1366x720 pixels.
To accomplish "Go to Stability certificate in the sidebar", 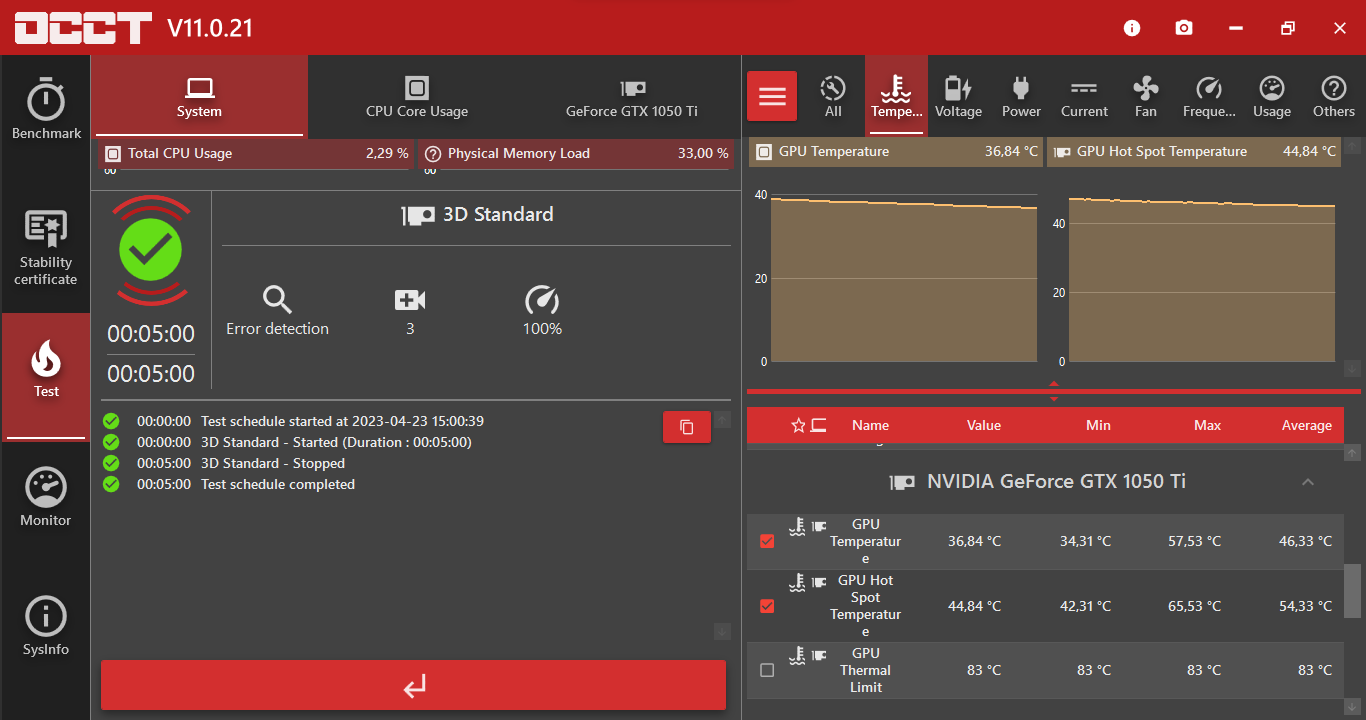I will [46, 248].
